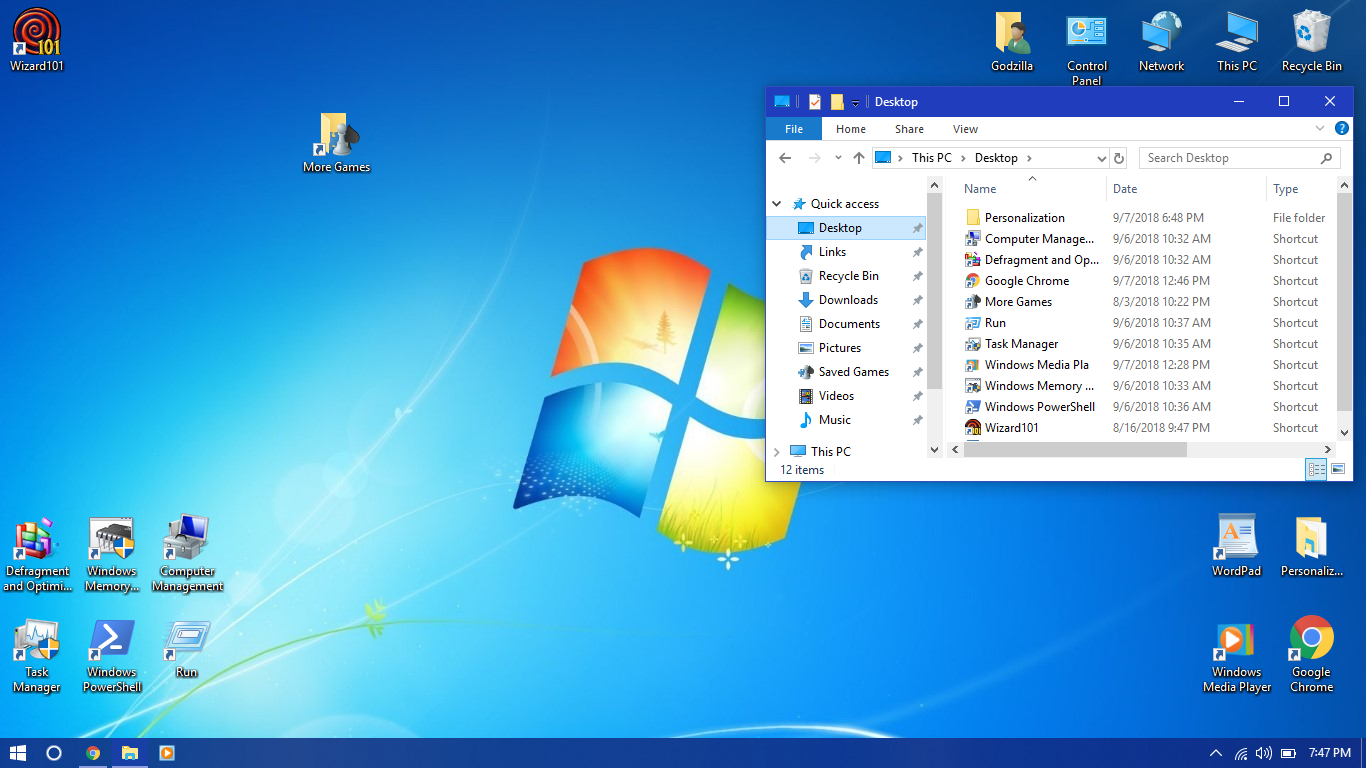This screenshot has height=768, width=1366.
Task: Launch Chrome from the taskbar
Action: tap(93, 753)
